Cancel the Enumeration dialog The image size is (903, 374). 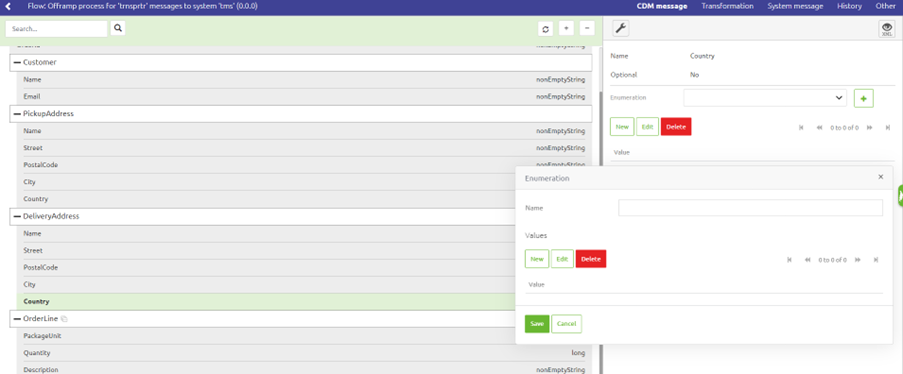567,324
